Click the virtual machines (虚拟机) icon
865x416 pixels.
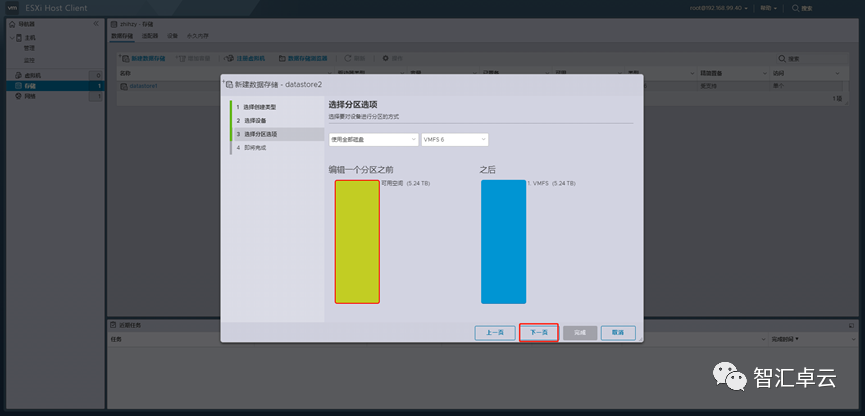18,75
